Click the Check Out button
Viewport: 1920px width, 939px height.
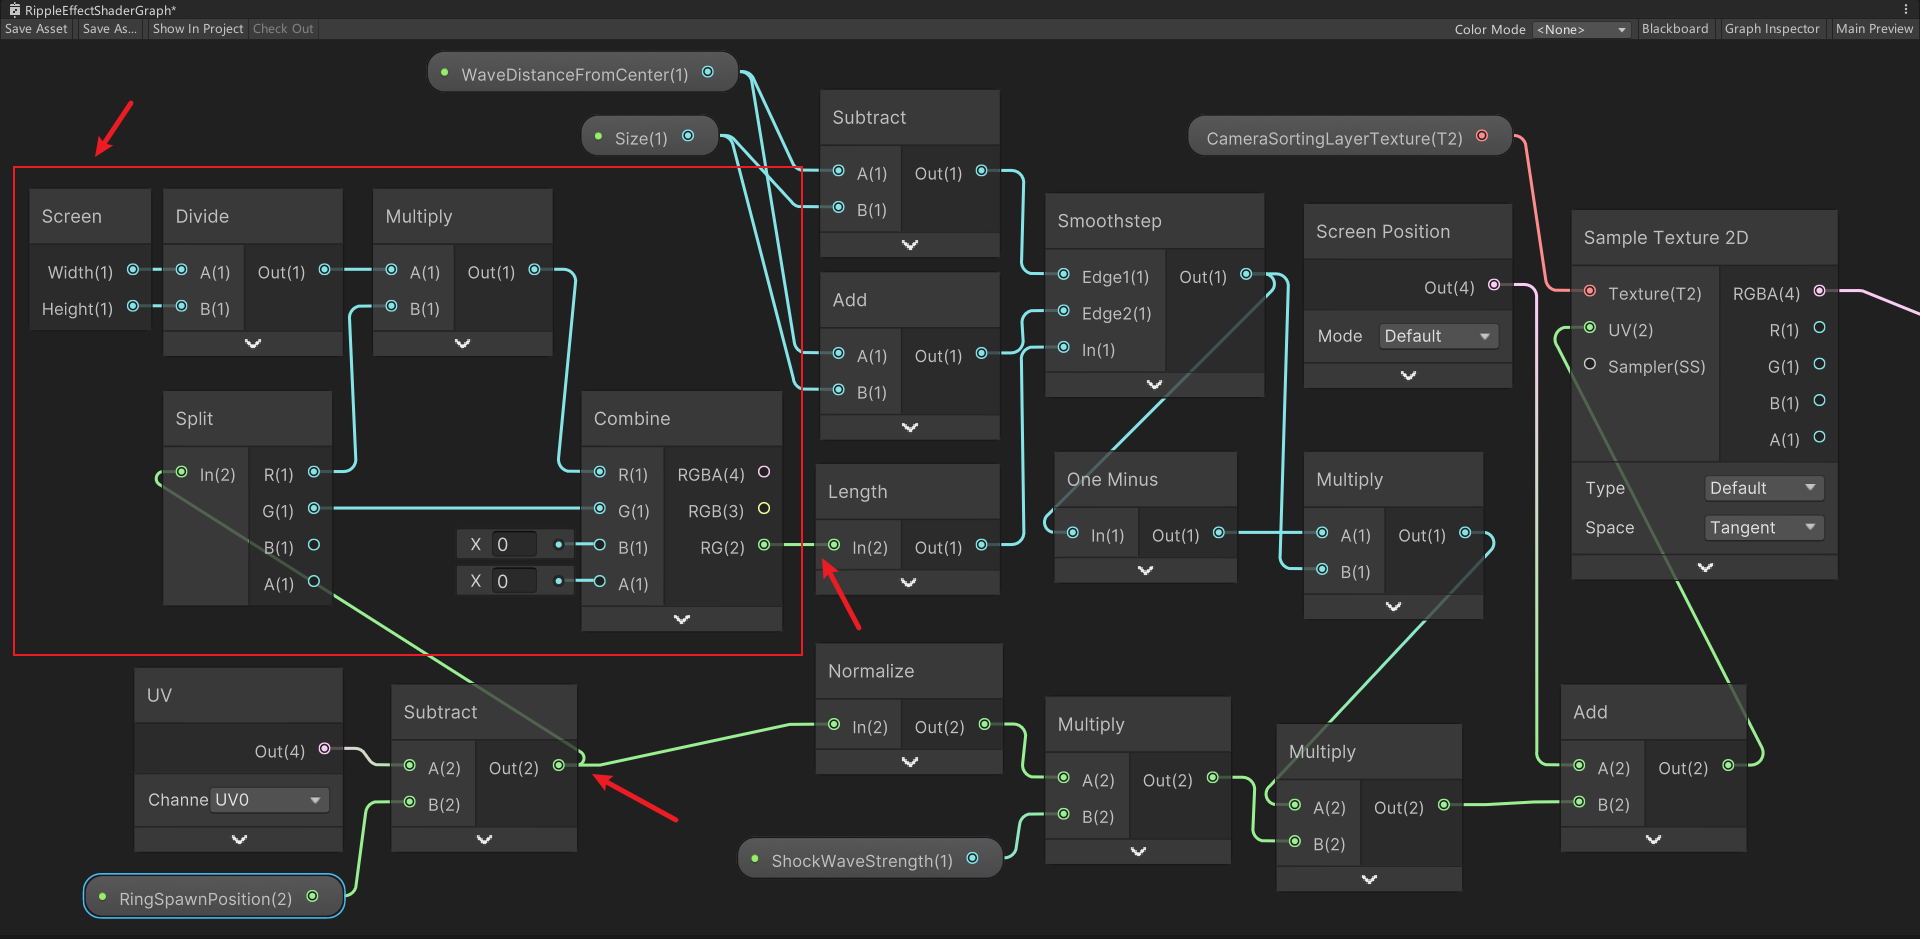pyautogui.click(x=283, y=29)
